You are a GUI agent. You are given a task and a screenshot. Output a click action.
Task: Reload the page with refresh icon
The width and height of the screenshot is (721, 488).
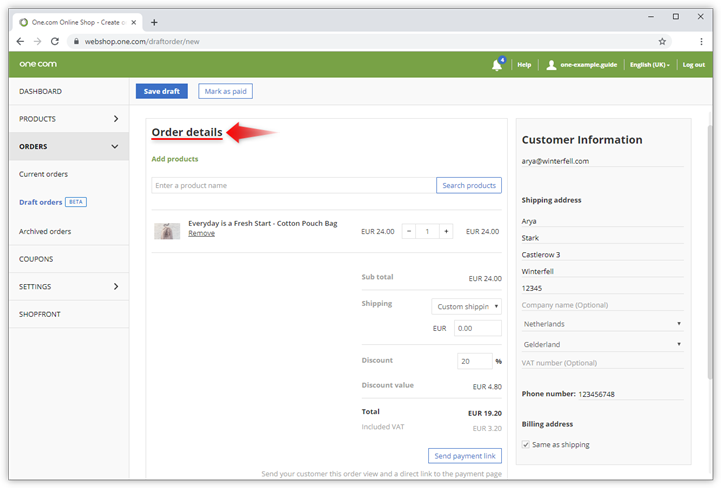coord(55,41)
